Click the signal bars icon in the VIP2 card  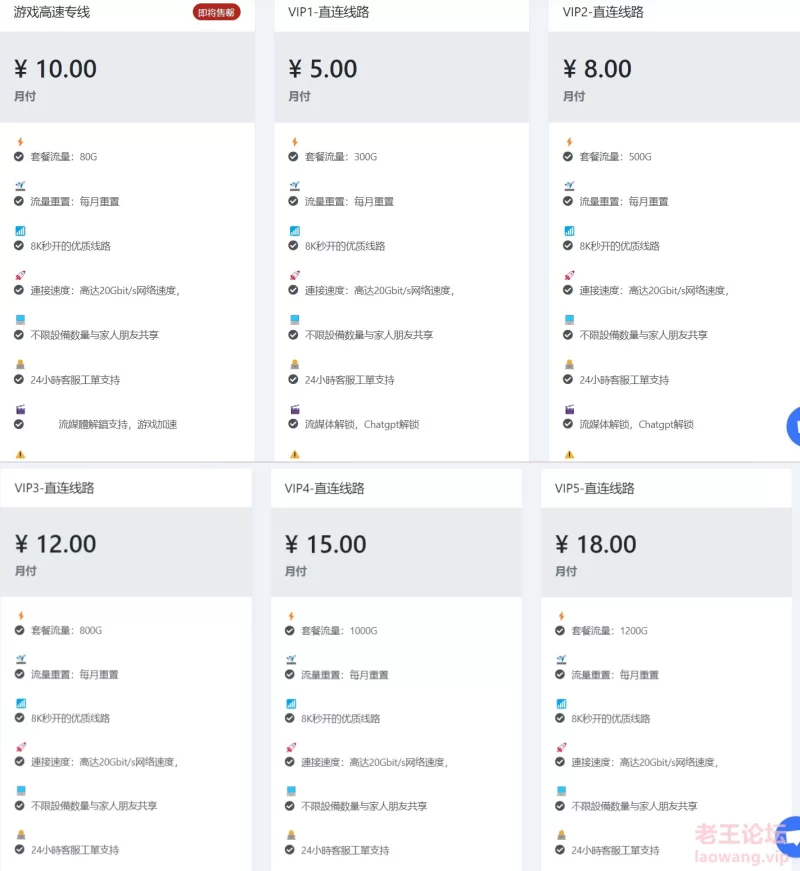point(569,231)
